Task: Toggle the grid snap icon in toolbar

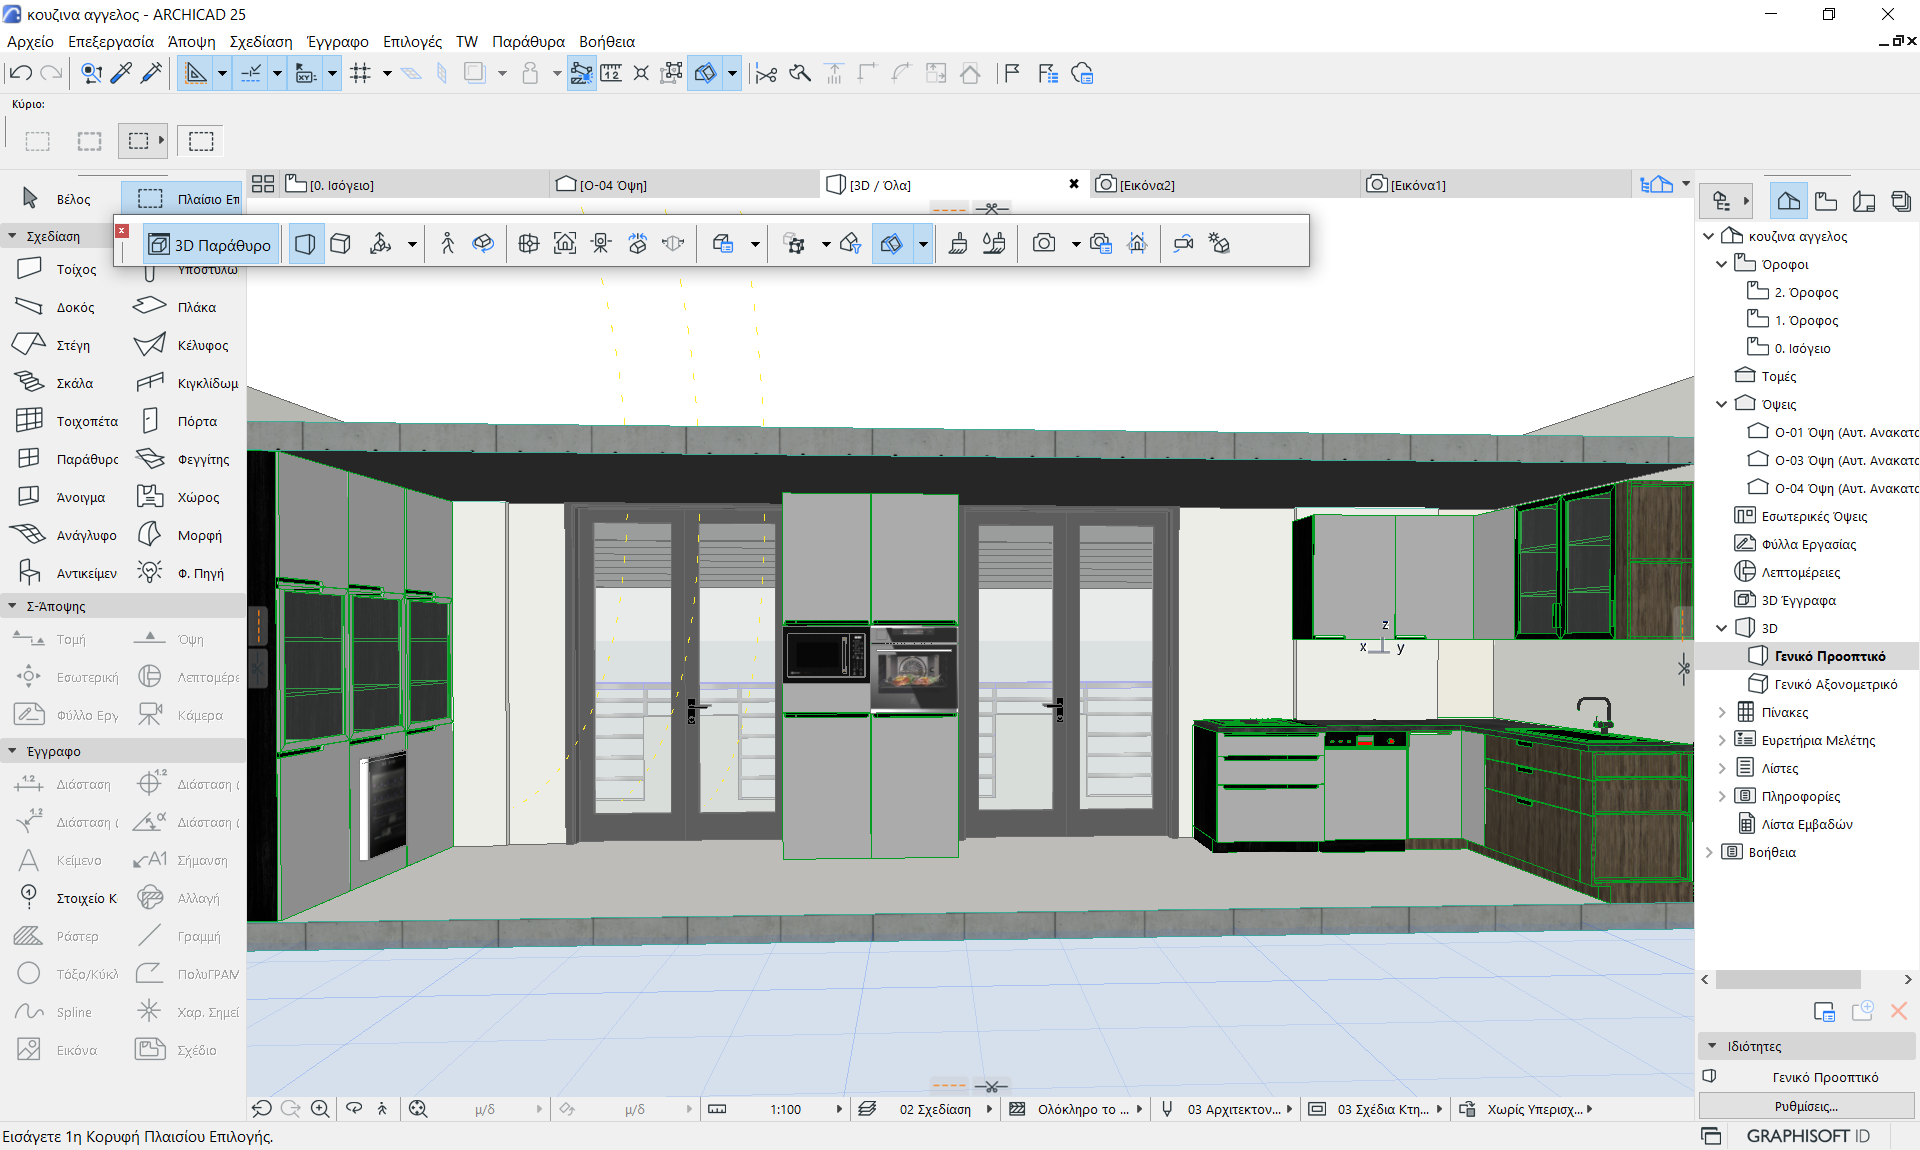Action: [360, 73]
